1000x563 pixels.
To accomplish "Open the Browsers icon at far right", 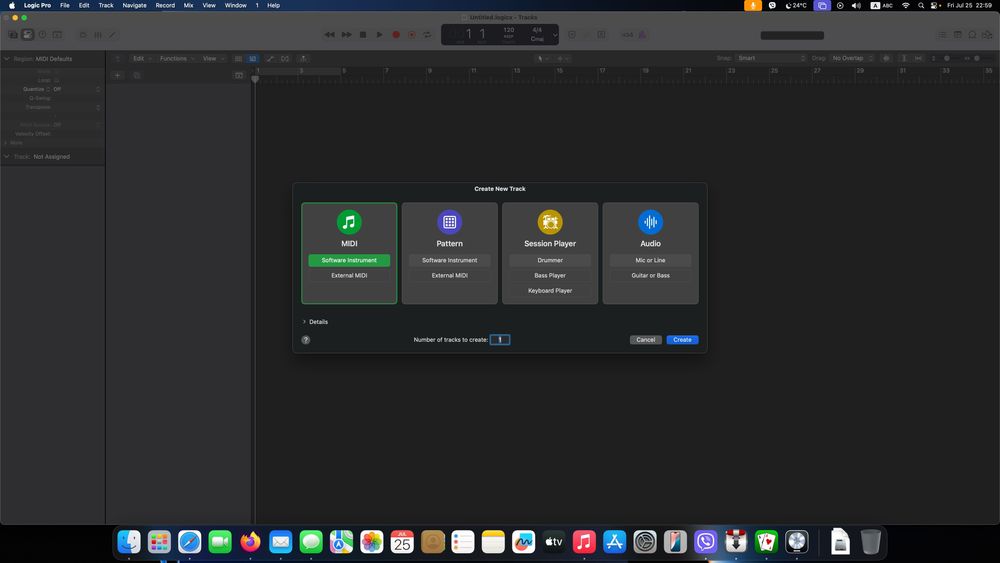I will click(987, 34).
